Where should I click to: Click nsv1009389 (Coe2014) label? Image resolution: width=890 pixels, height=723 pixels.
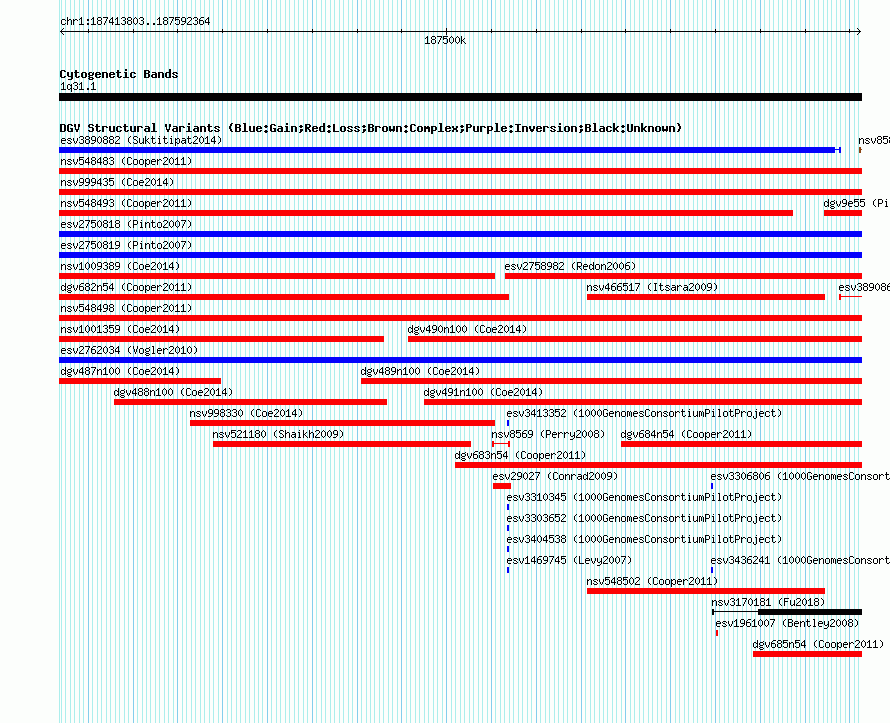point(120,266)
